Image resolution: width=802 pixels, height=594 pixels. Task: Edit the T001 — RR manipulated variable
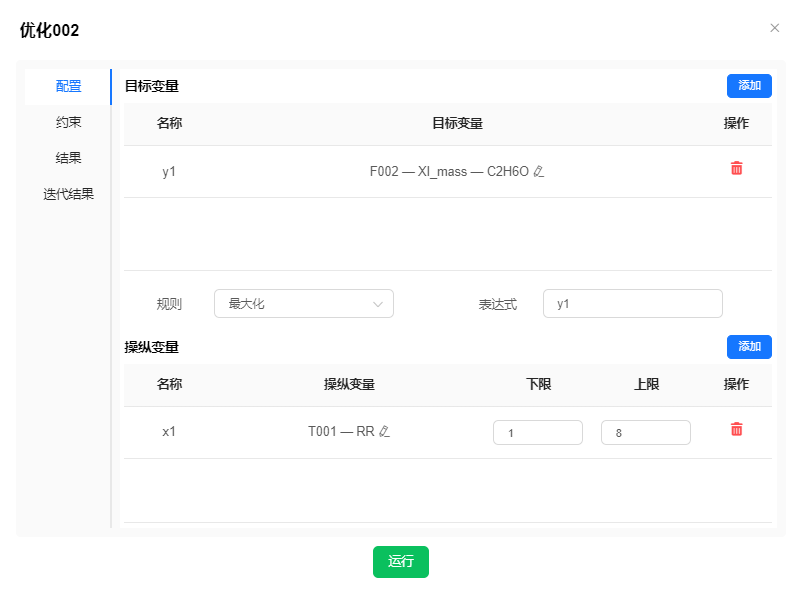click(x=384, y=432)
